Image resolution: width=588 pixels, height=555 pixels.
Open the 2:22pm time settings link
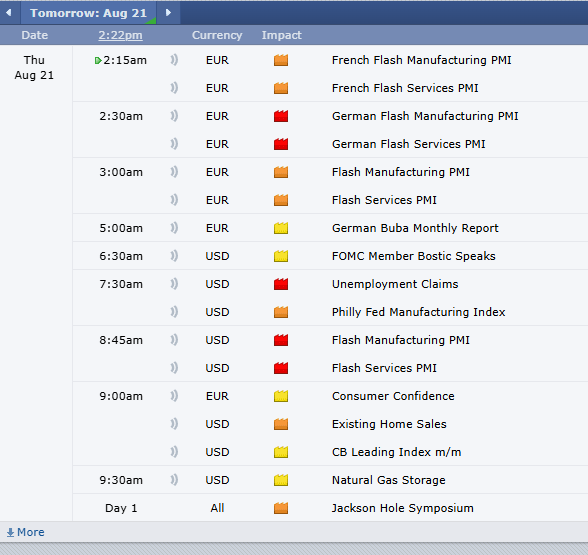(120, 35)
